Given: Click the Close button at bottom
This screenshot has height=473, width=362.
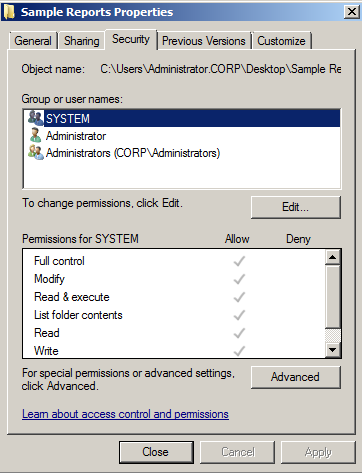Looking at the screenshot, I should (156, 452).
